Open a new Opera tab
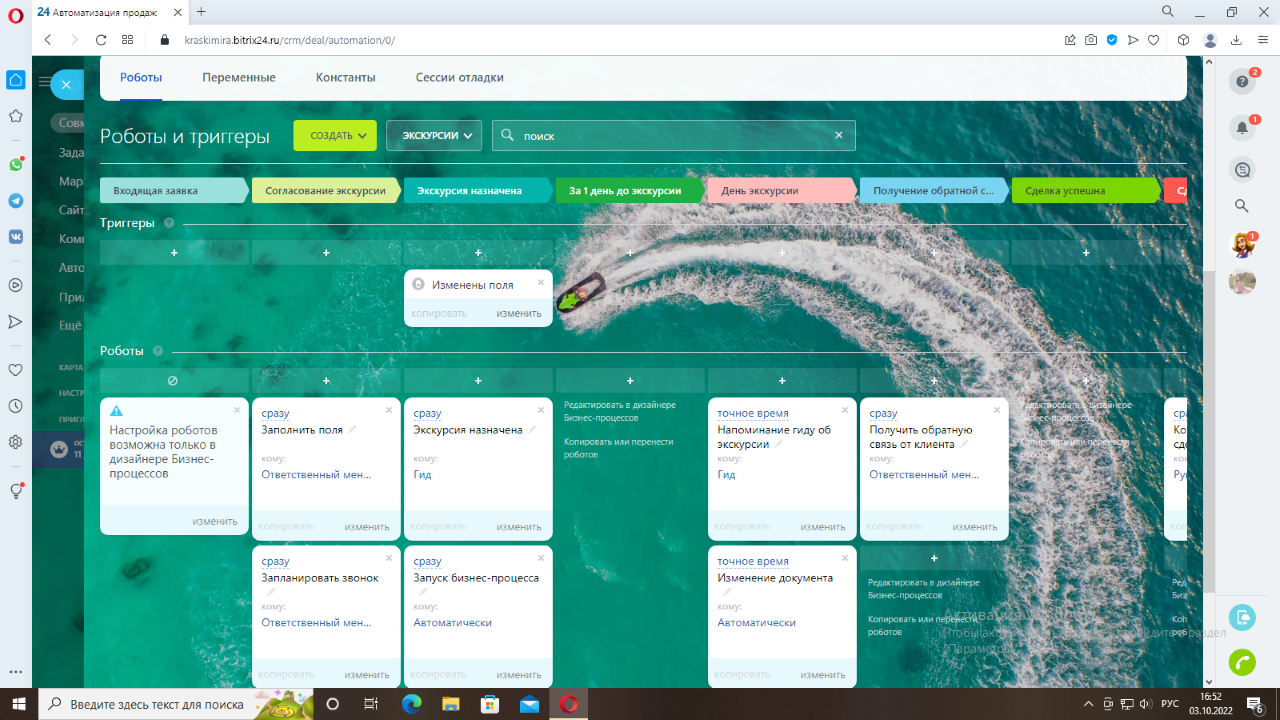The height and width of the screenshot is (720, 1280). point(201,12)
